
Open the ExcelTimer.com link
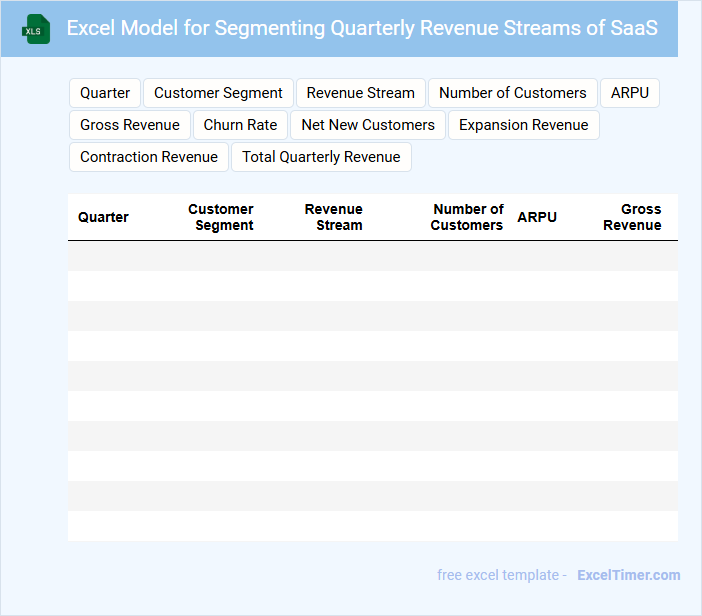628,575
